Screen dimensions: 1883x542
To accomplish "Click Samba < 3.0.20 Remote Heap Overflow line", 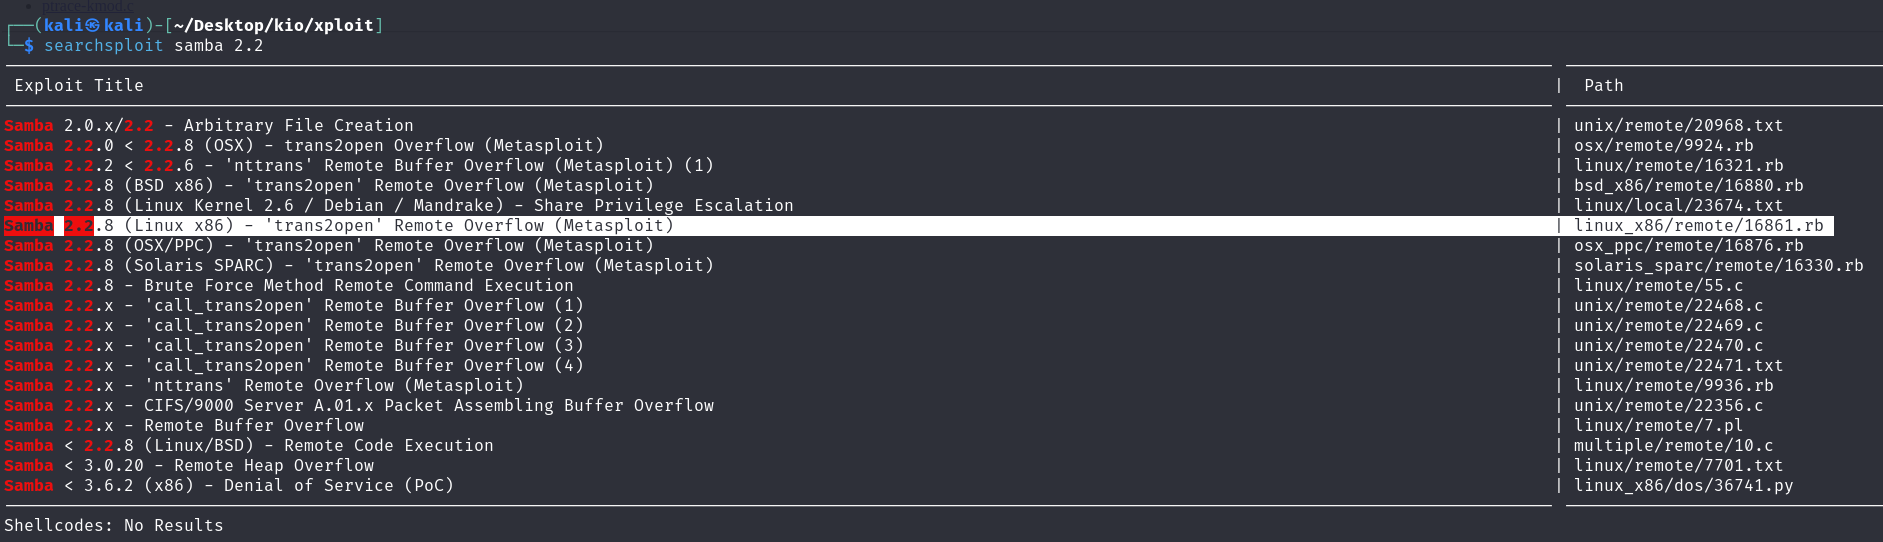I will (x=189, y=466).
